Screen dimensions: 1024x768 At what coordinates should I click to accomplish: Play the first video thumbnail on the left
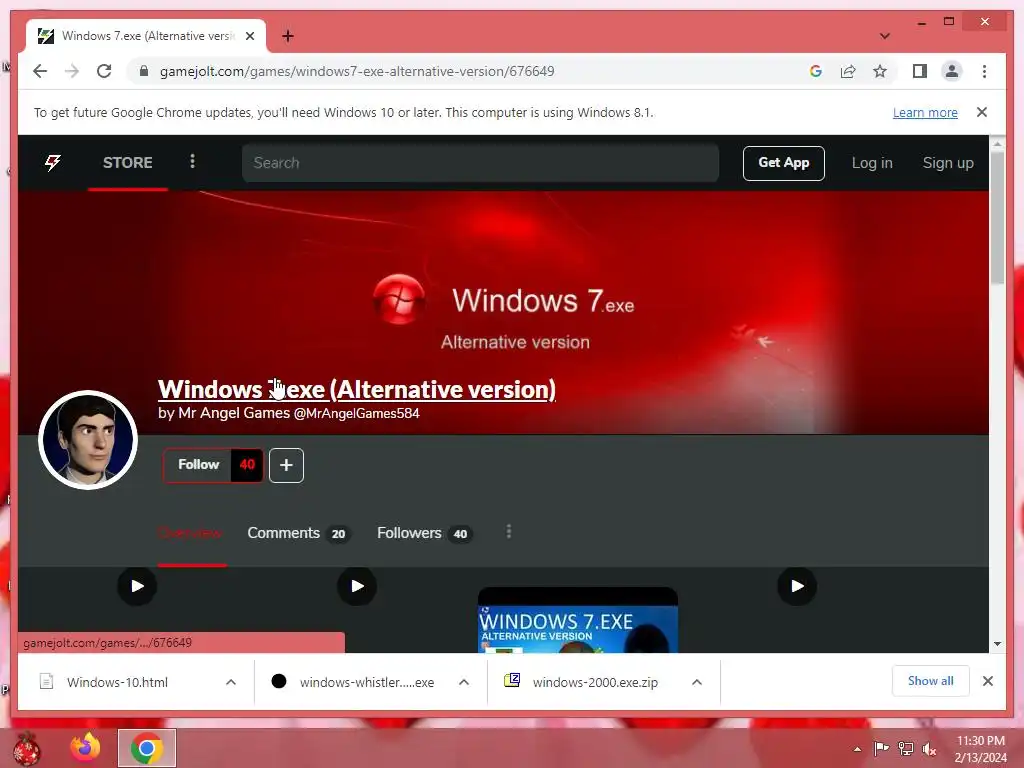coord(136,586)
